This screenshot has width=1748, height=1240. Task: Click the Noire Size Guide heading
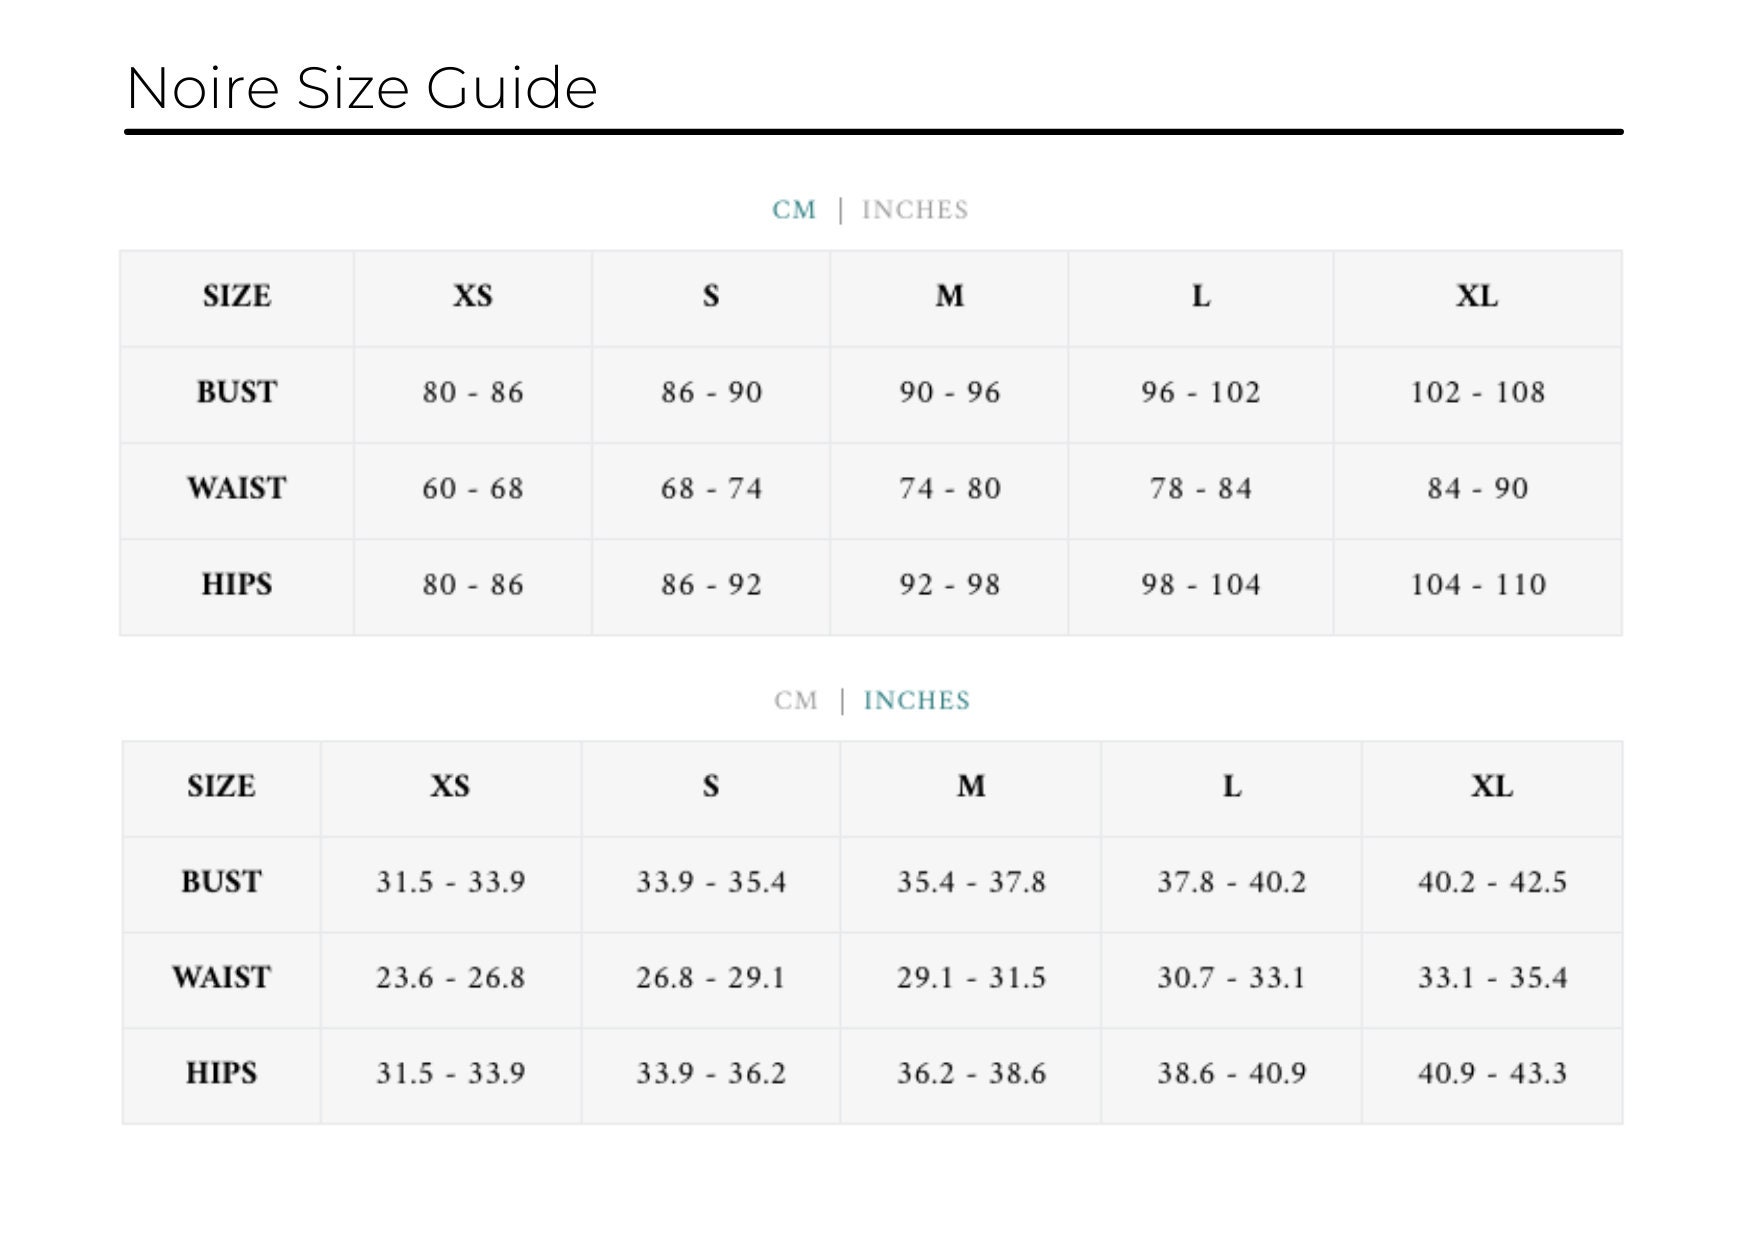362,88
